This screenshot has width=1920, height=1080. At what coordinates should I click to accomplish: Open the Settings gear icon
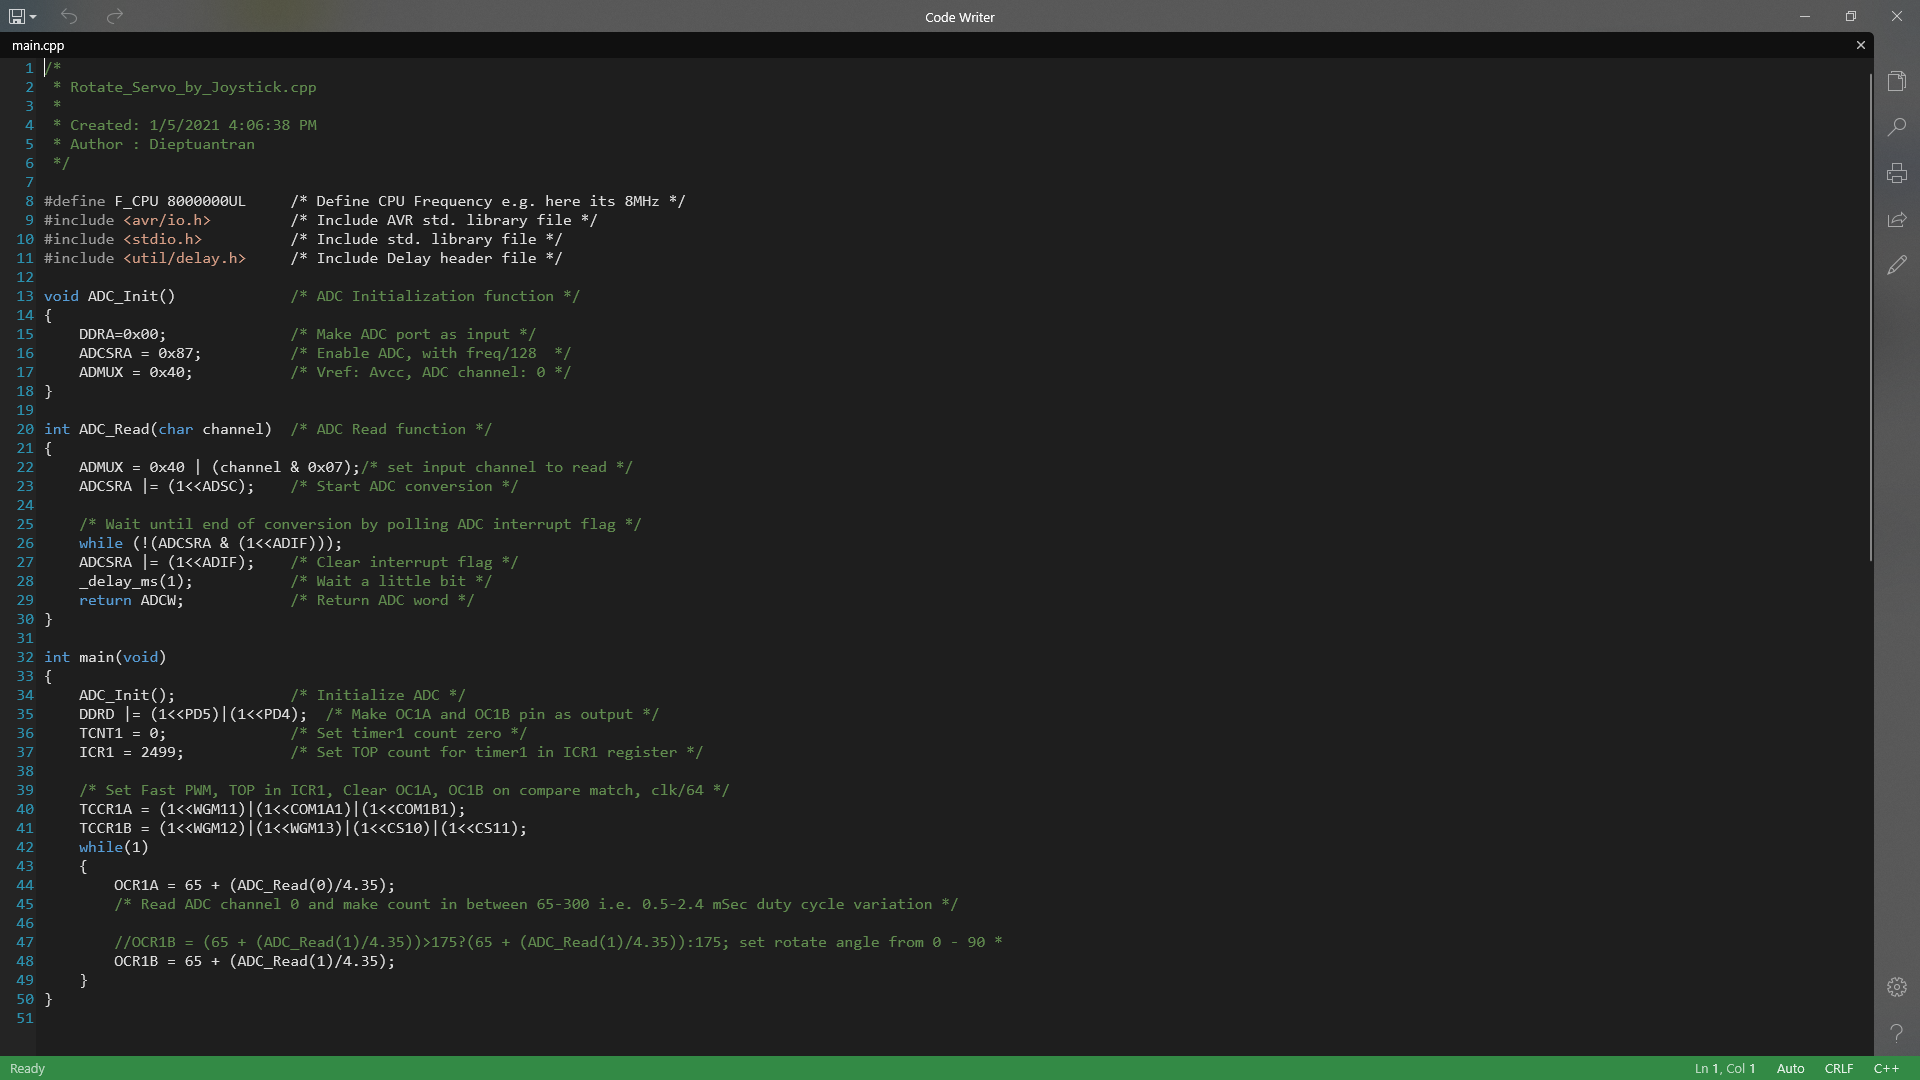pos(1897,987)
